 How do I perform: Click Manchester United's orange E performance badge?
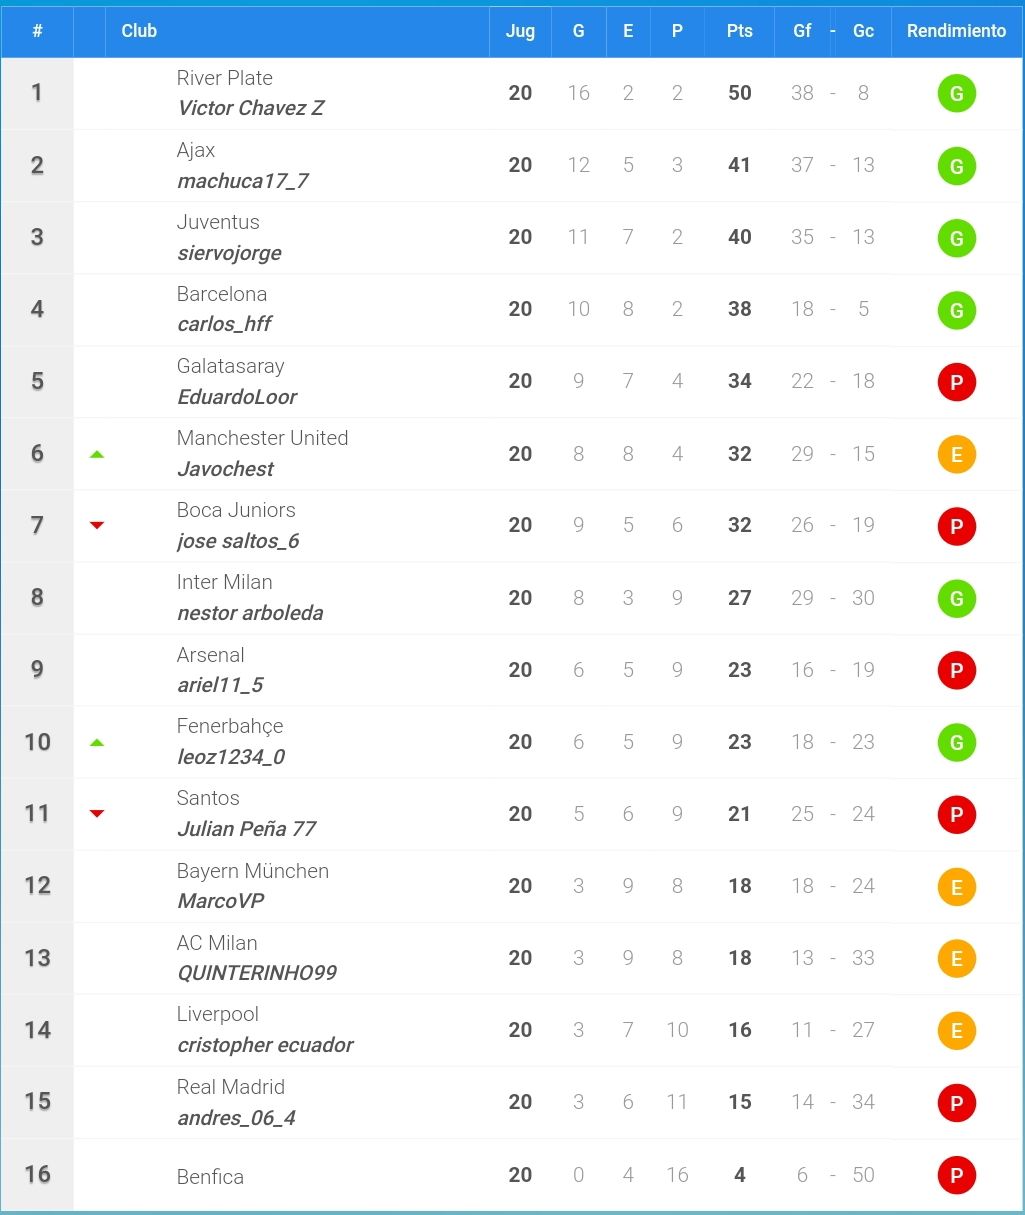[956, 454]
